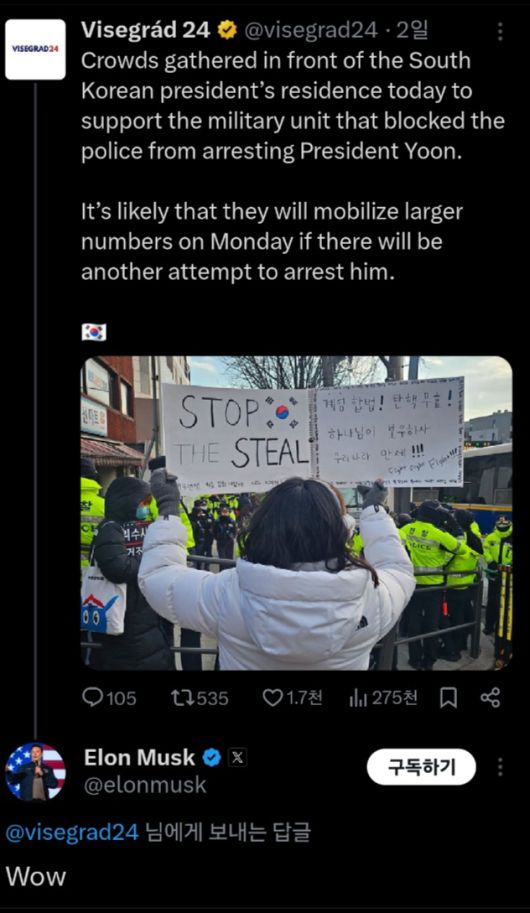Share the tweet via the share icon
Image resolution: width=530 pixels, height=913 pixels.
tap(490, 698)
